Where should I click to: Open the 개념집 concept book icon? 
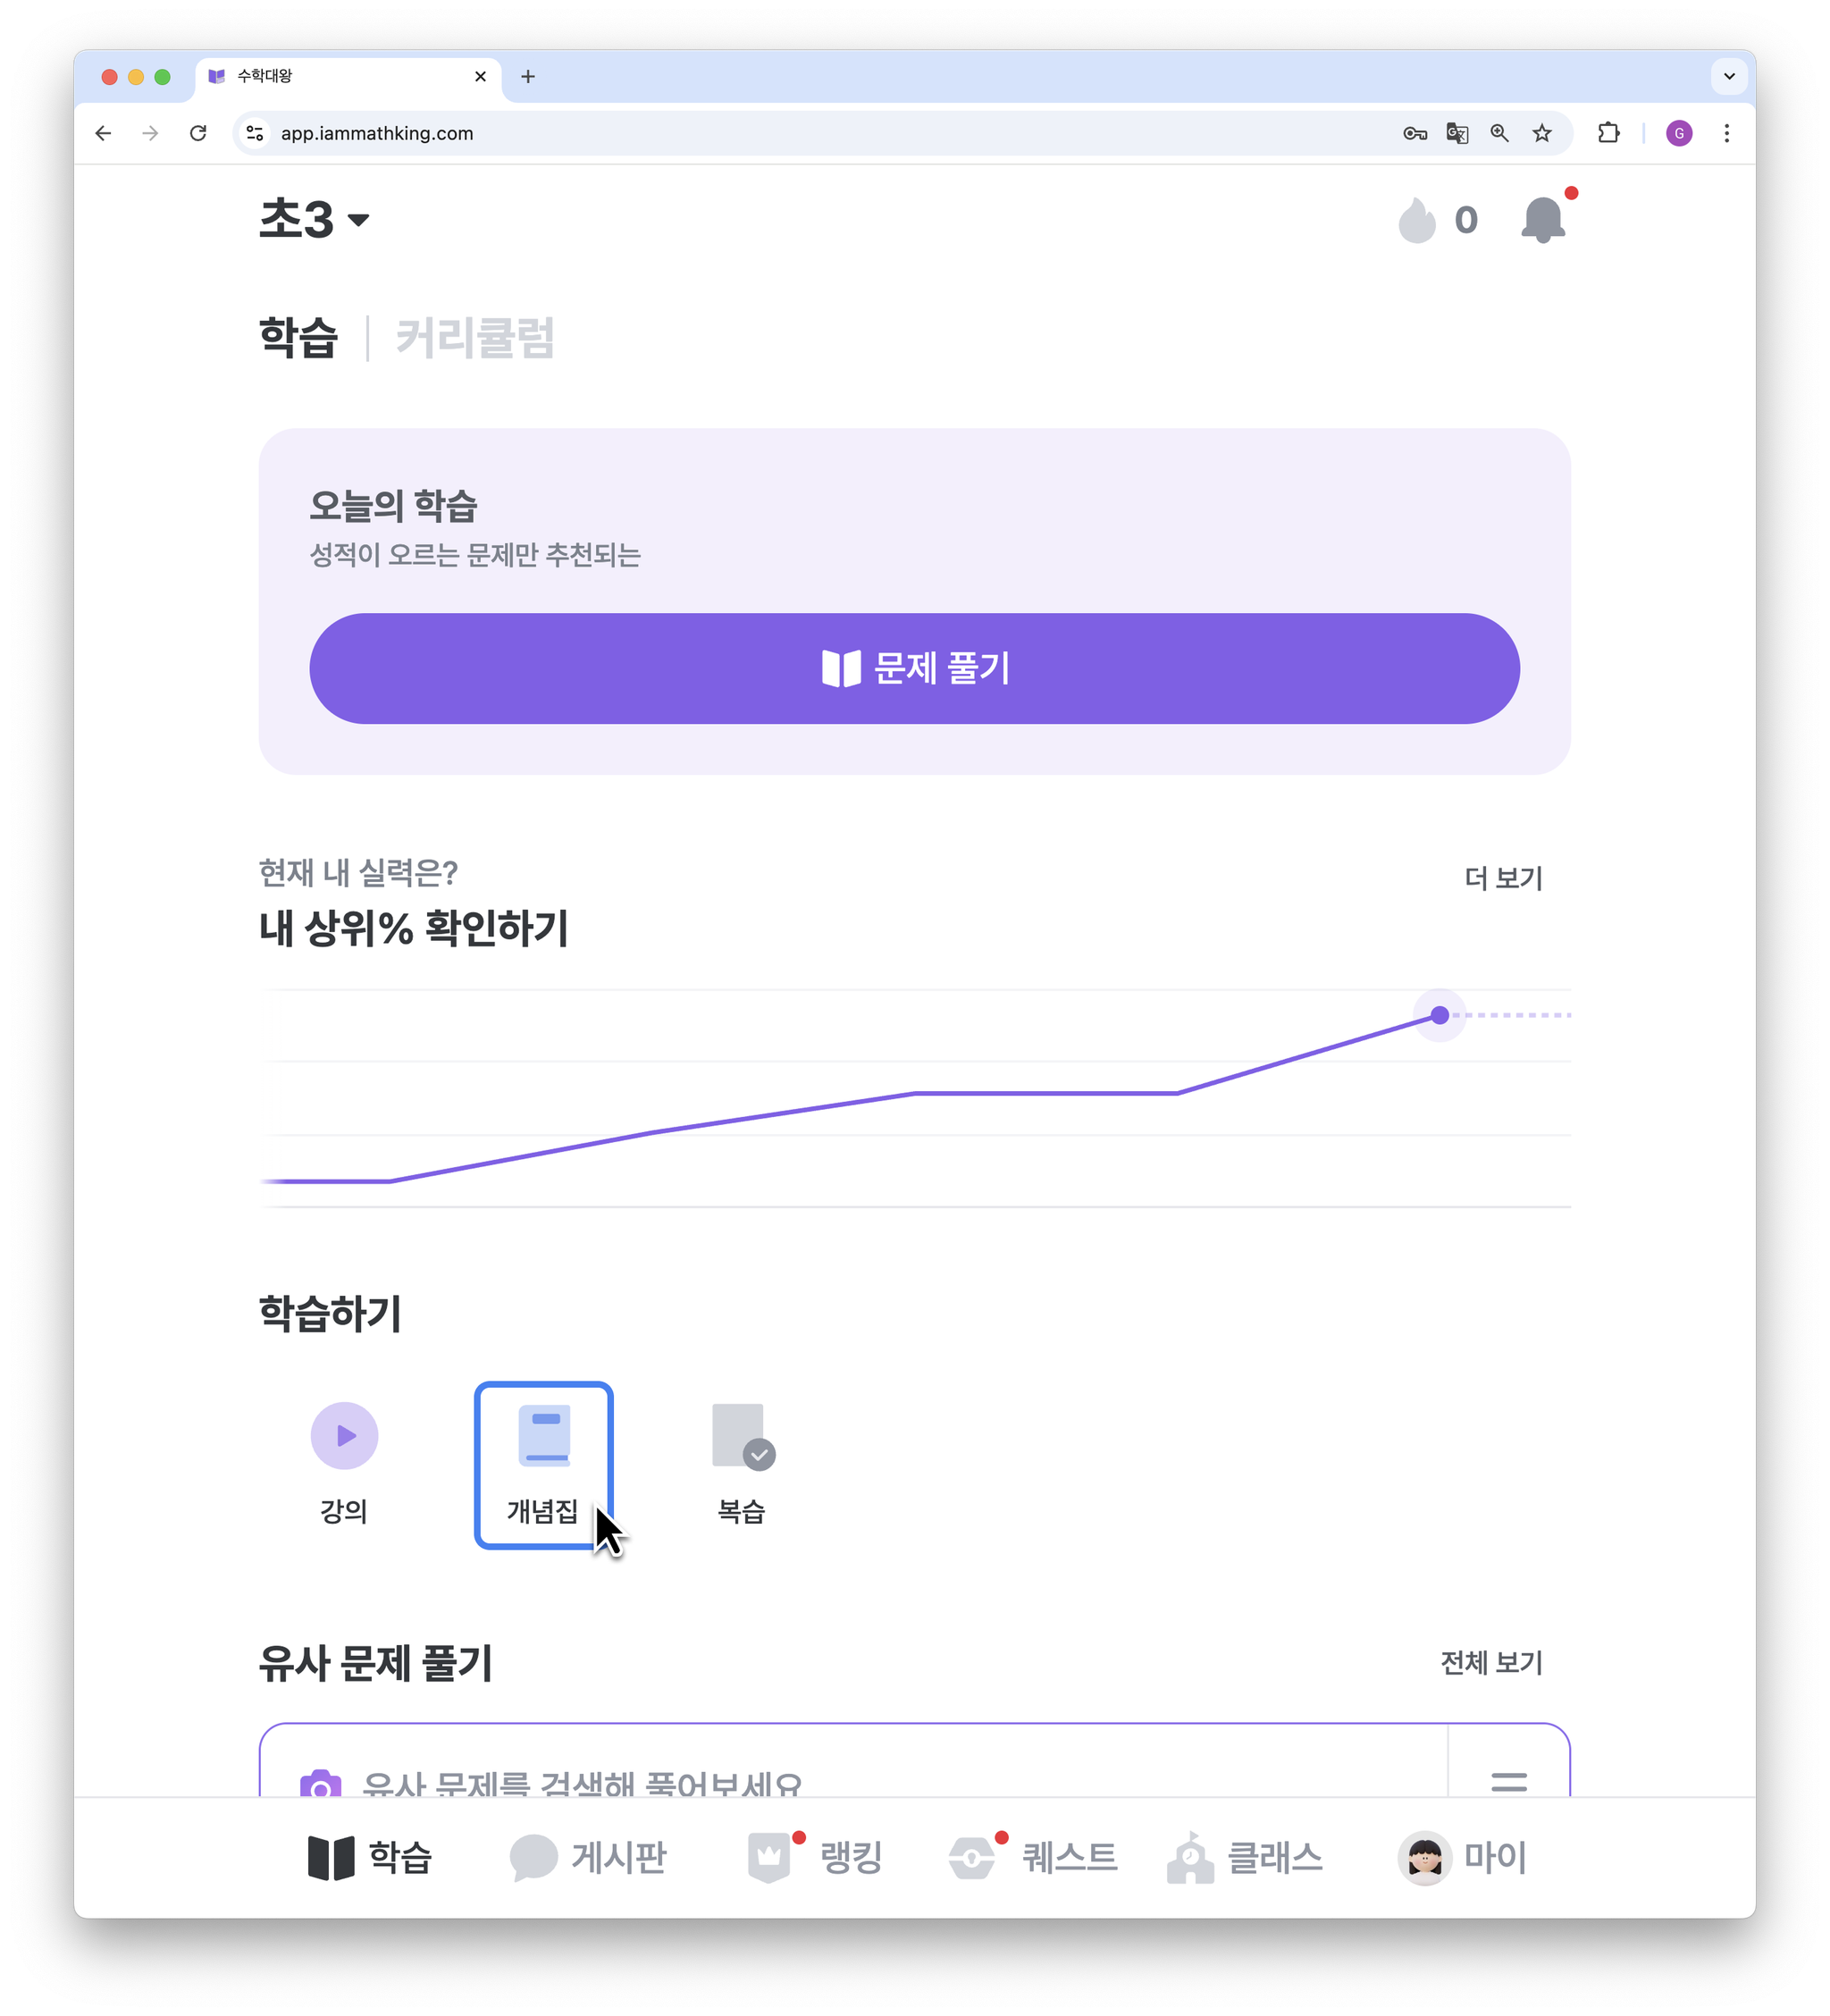point(544,1436)
